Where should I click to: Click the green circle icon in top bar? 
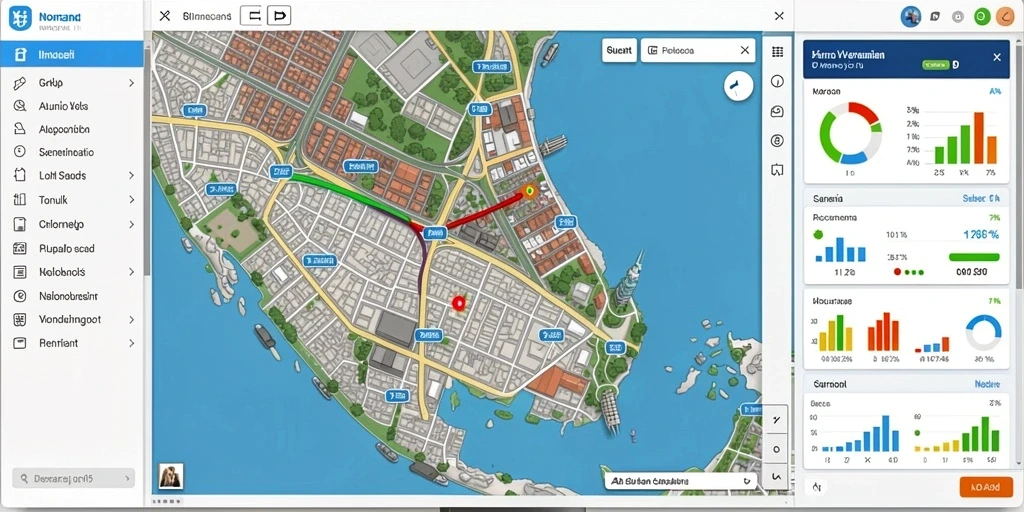pos(982,16)
